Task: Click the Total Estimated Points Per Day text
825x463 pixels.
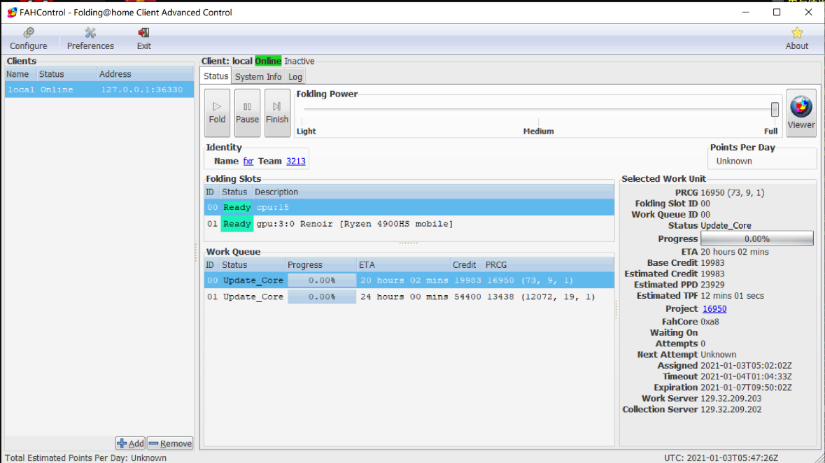Action: point(86,458)
